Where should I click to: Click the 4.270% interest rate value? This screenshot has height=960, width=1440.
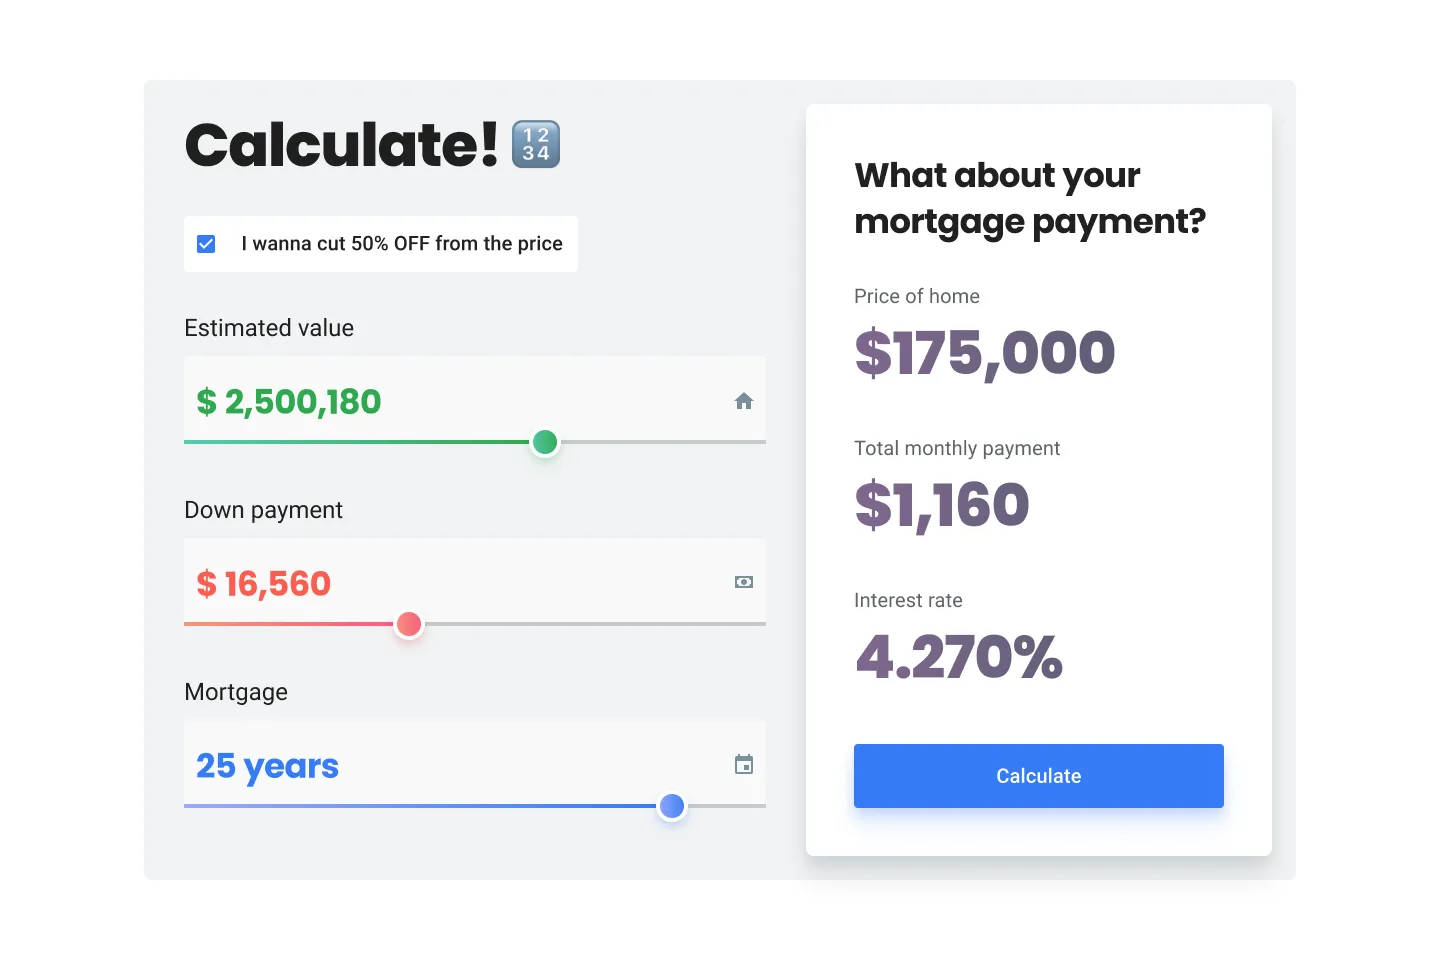(959, 657)
